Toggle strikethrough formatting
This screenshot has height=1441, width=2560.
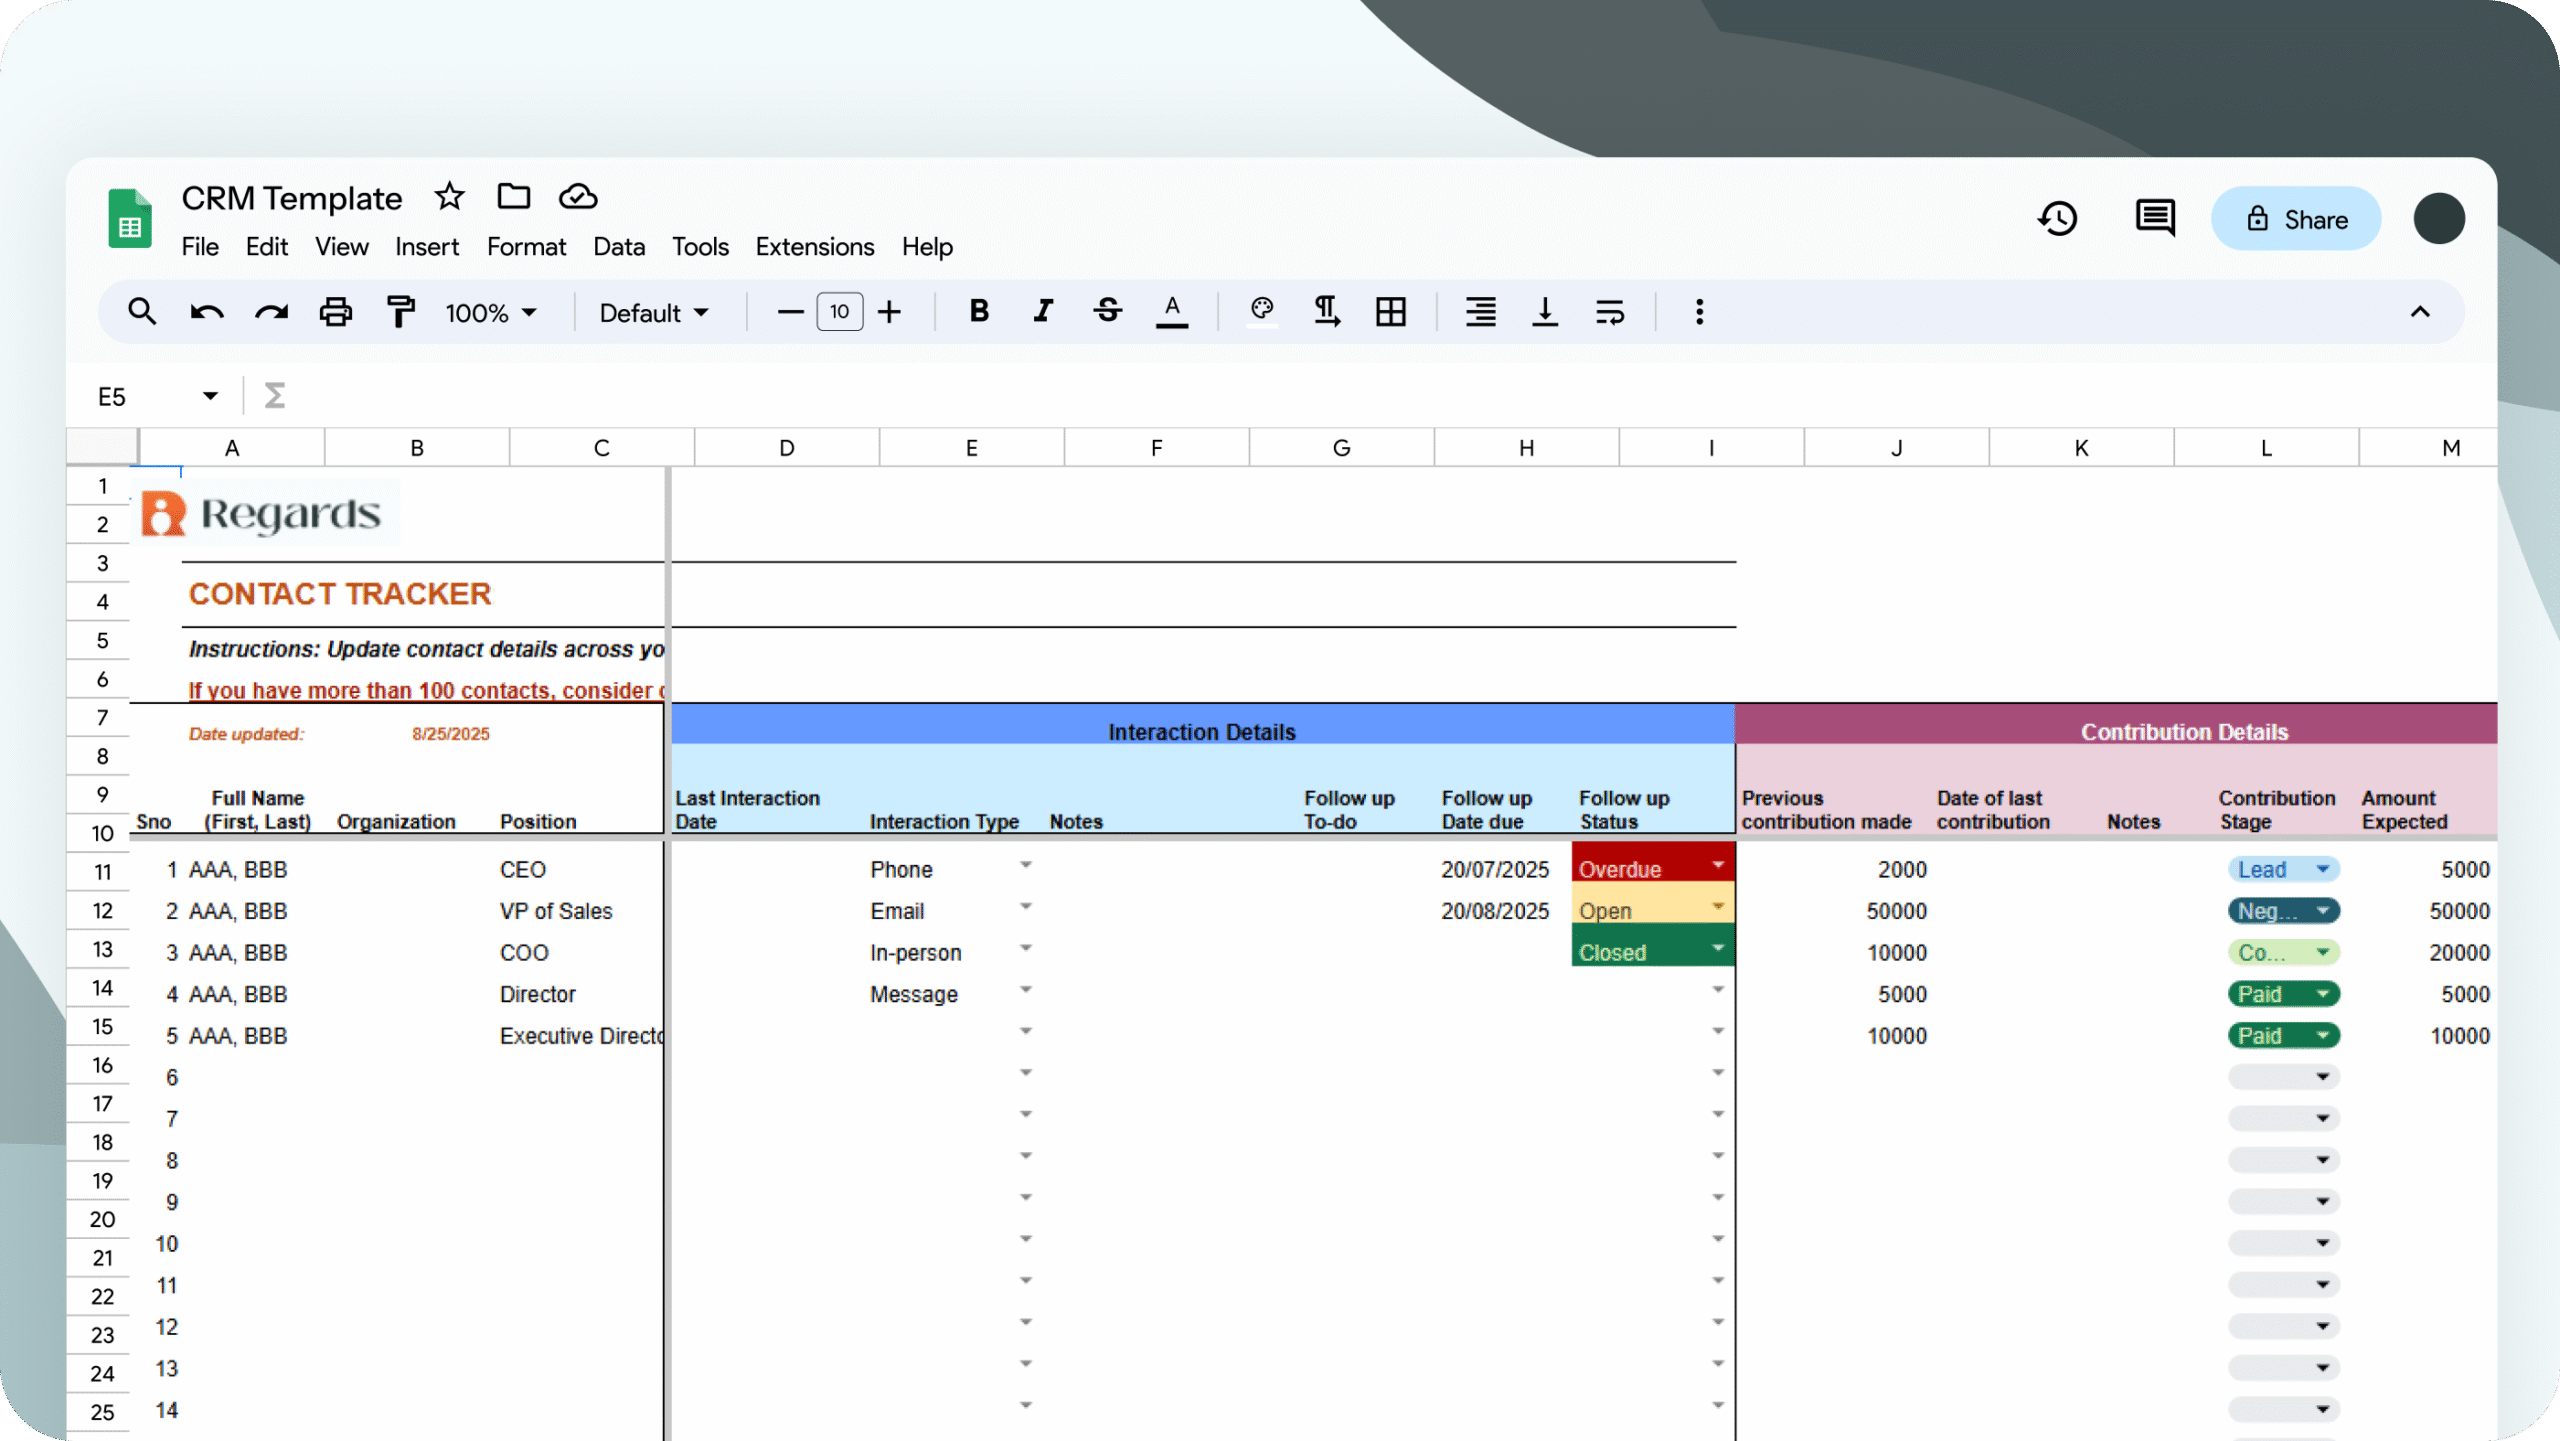click(1107, 312)
